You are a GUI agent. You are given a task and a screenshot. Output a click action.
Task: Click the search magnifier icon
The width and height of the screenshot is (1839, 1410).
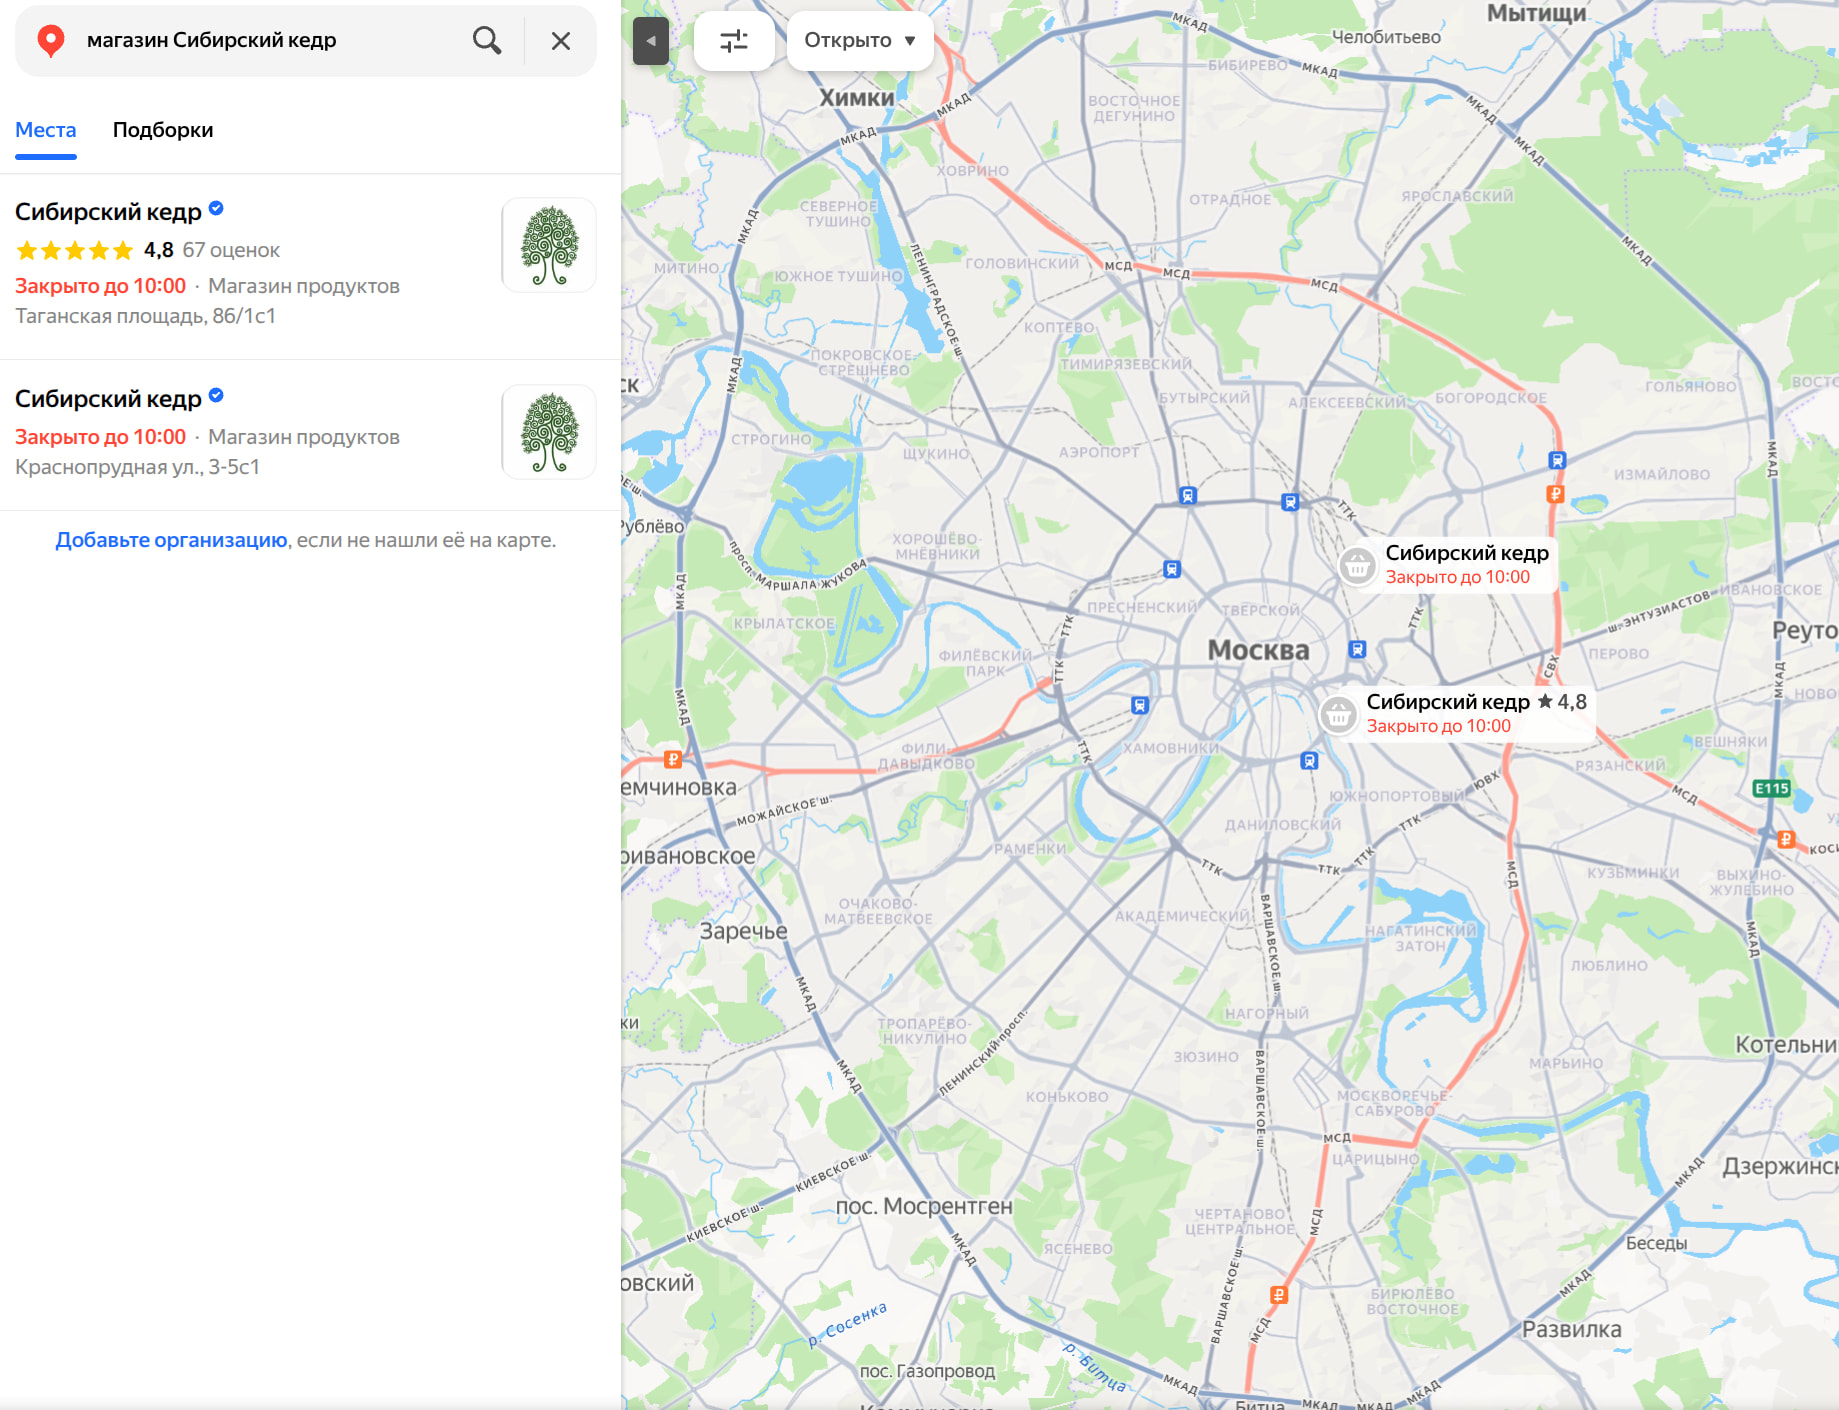[x=487, y=40]
